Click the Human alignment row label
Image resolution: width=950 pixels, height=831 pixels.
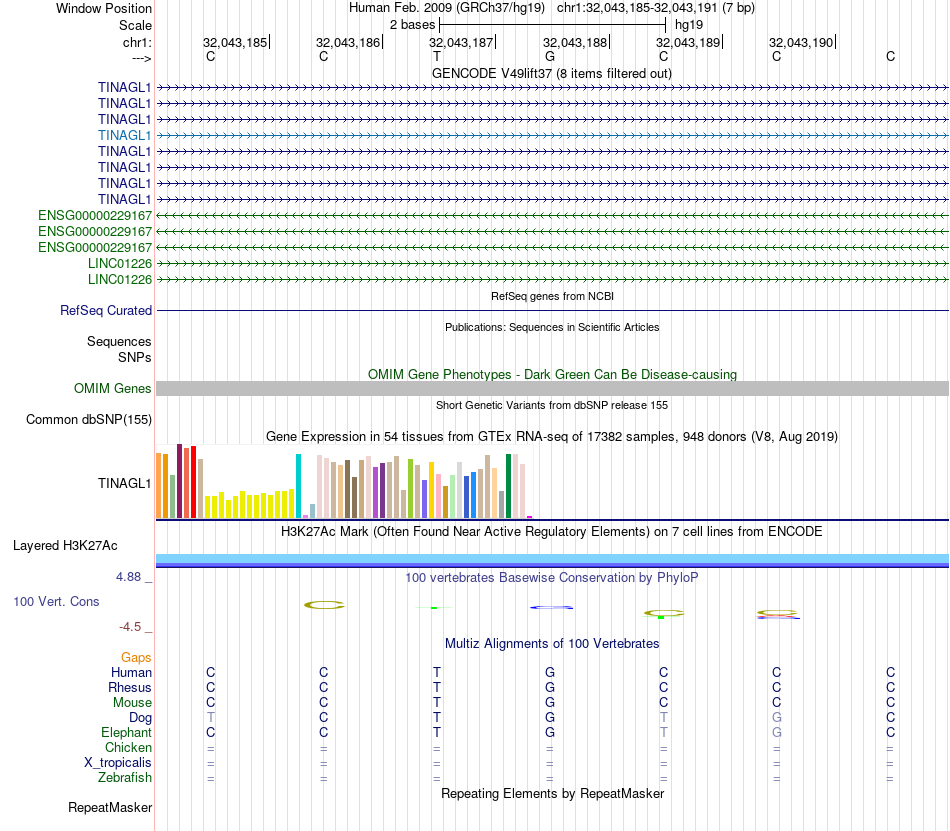(131, 672)
